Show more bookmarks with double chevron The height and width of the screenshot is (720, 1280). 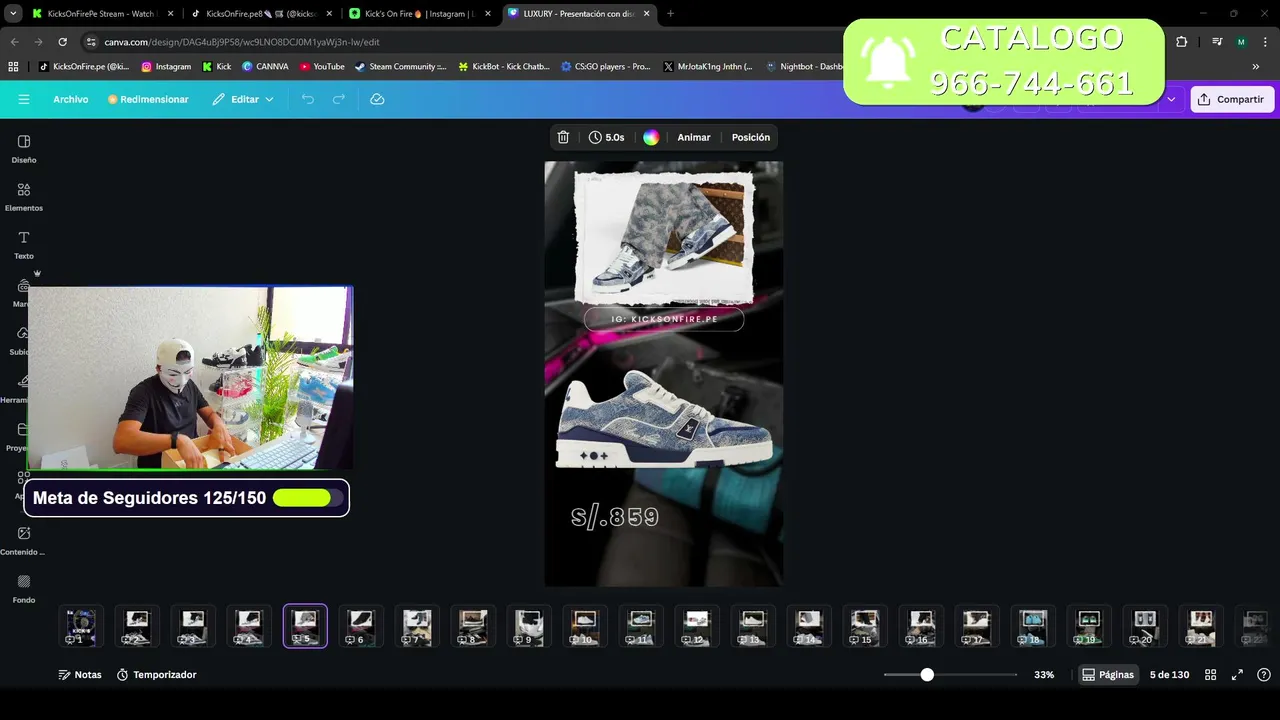[x=1256, y=67]
